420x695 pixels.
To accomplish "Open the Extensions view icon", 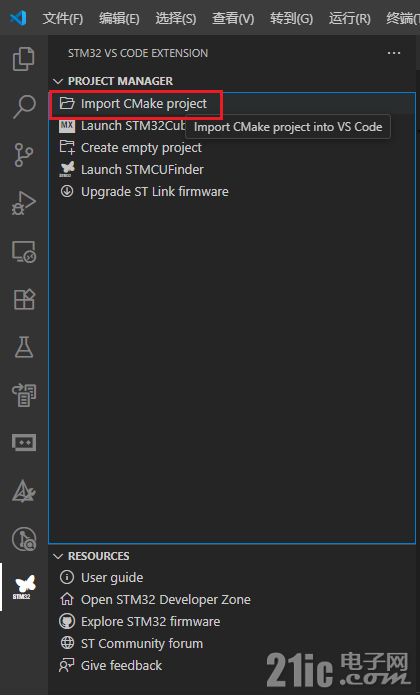I will pos(23,299).
